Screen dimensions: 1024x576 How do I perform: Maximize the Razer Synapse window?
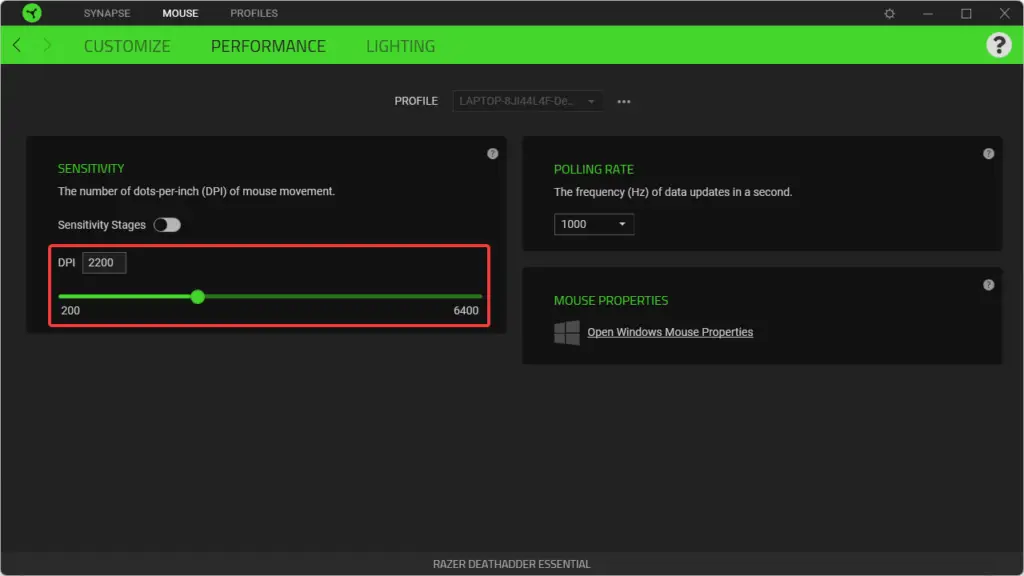(966, 13)
